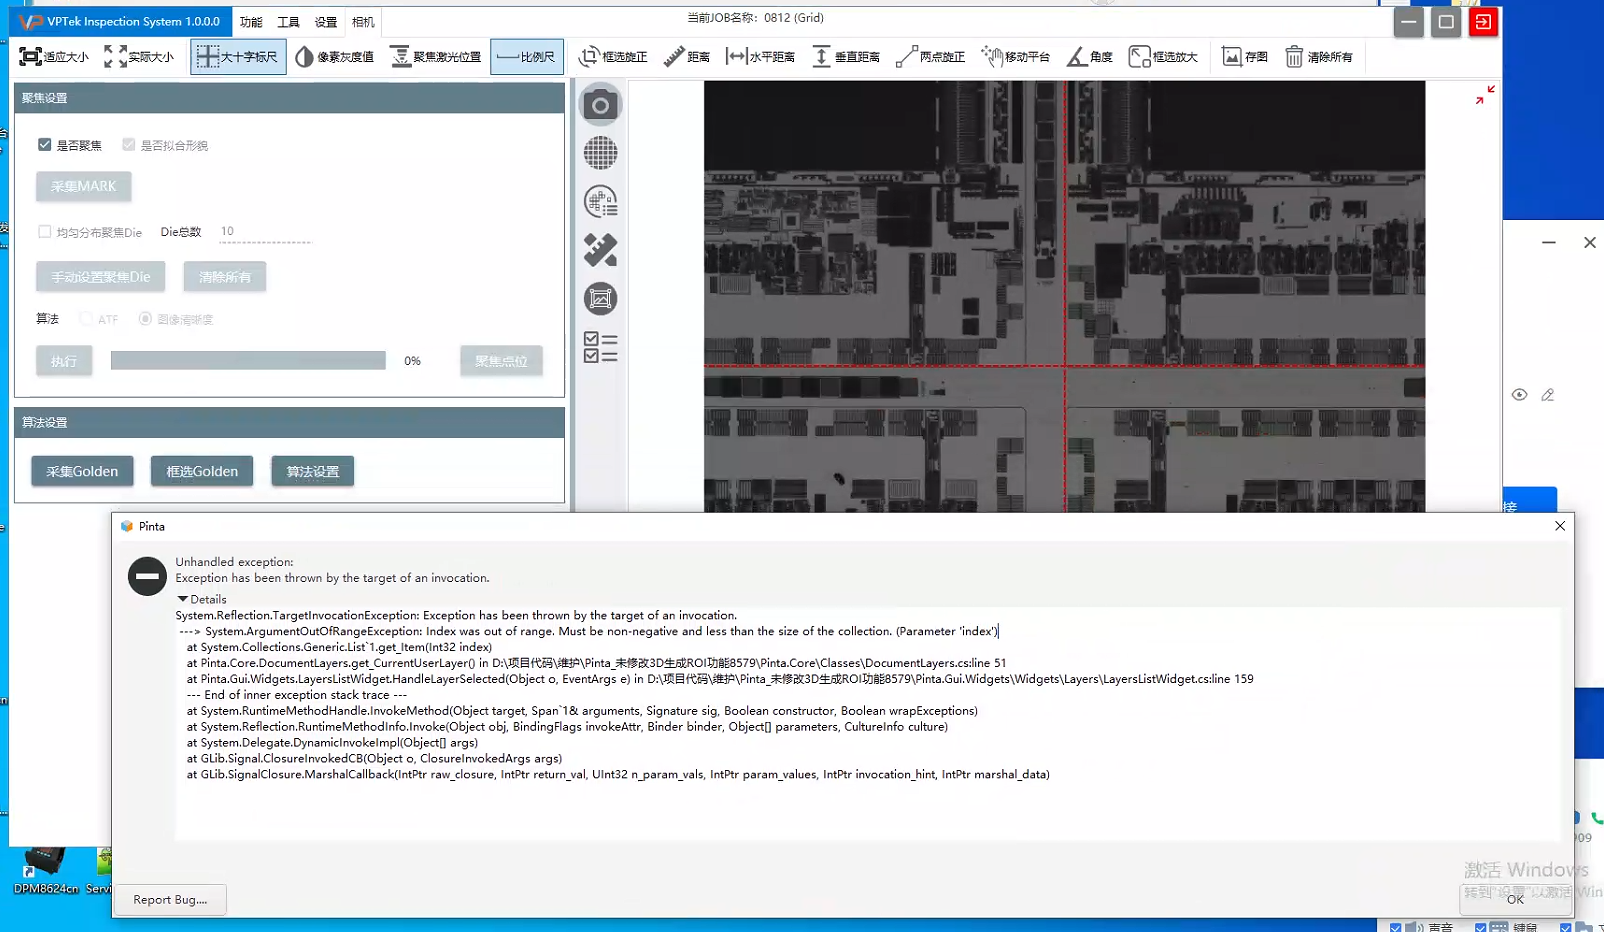Select 框选旋正 box-rotate tool

click(613, 57)
